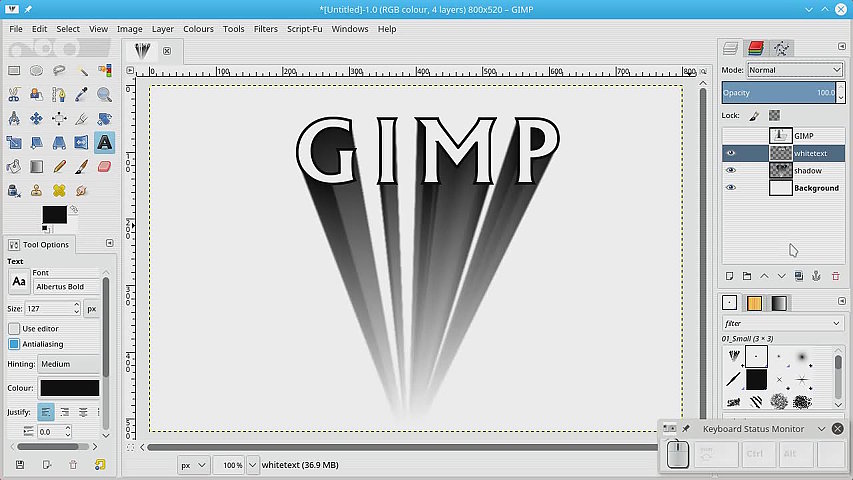Set text justification to right

(x=65, y=412)
